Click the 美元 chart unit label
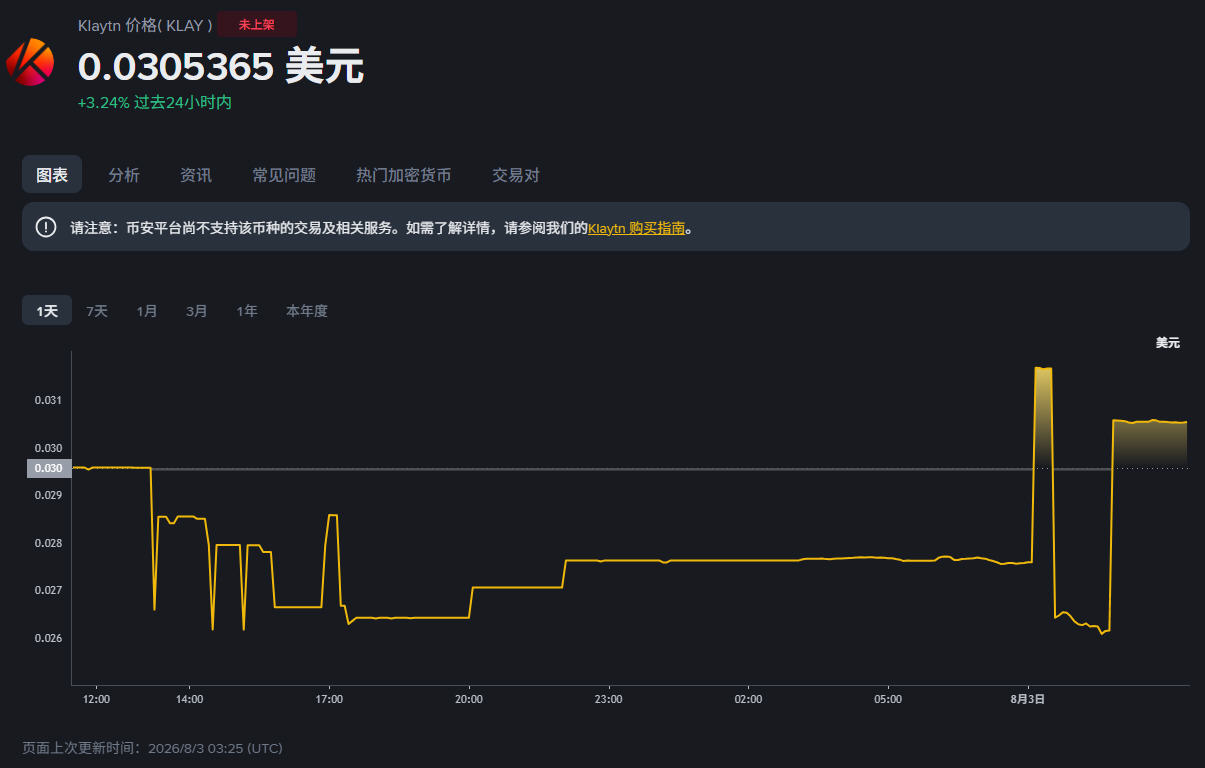 click(1168, 343)
